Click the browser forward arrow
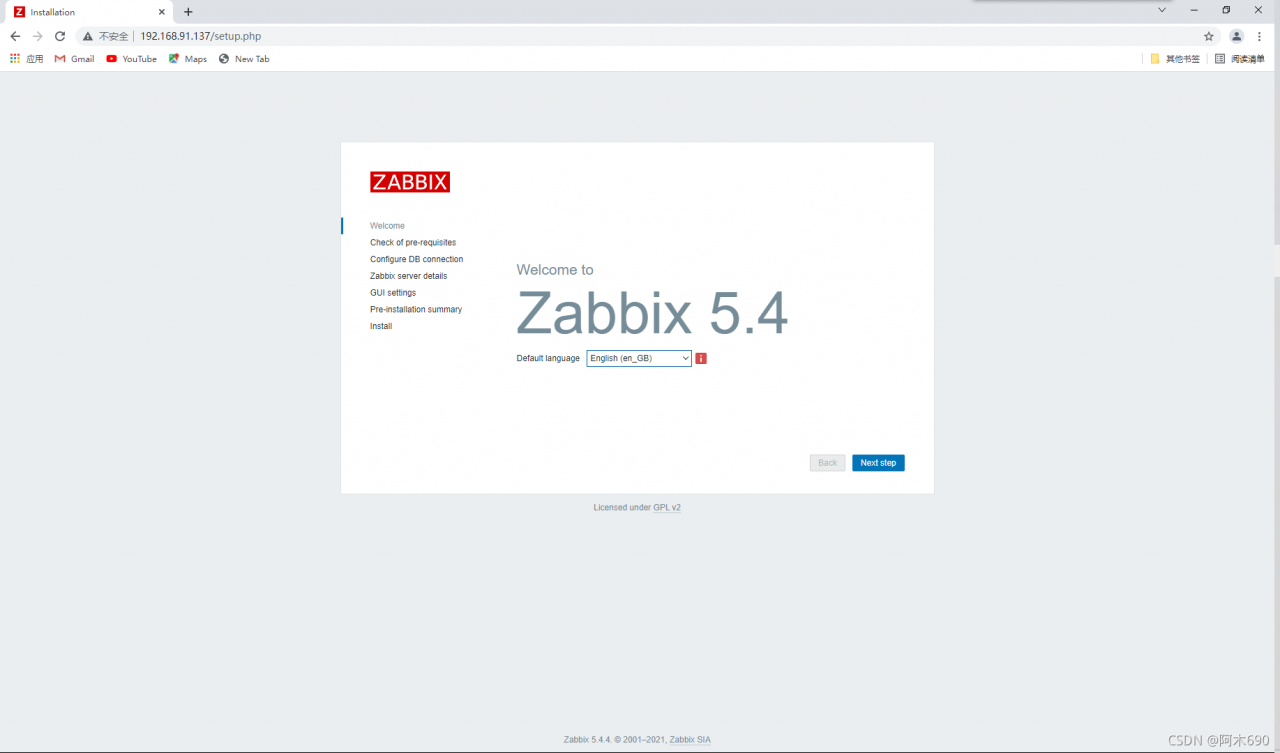 coord(38,36)
